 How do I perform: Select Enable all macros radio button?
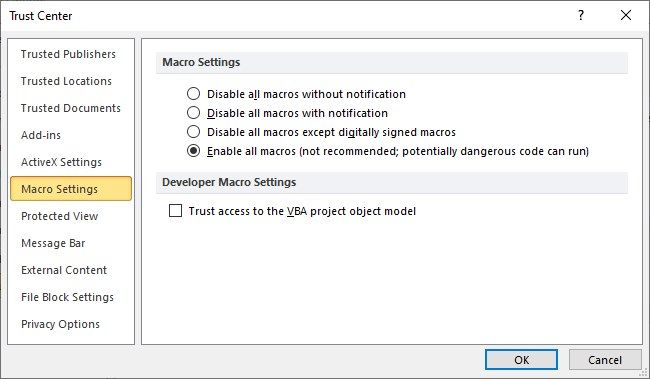(193, 151)
